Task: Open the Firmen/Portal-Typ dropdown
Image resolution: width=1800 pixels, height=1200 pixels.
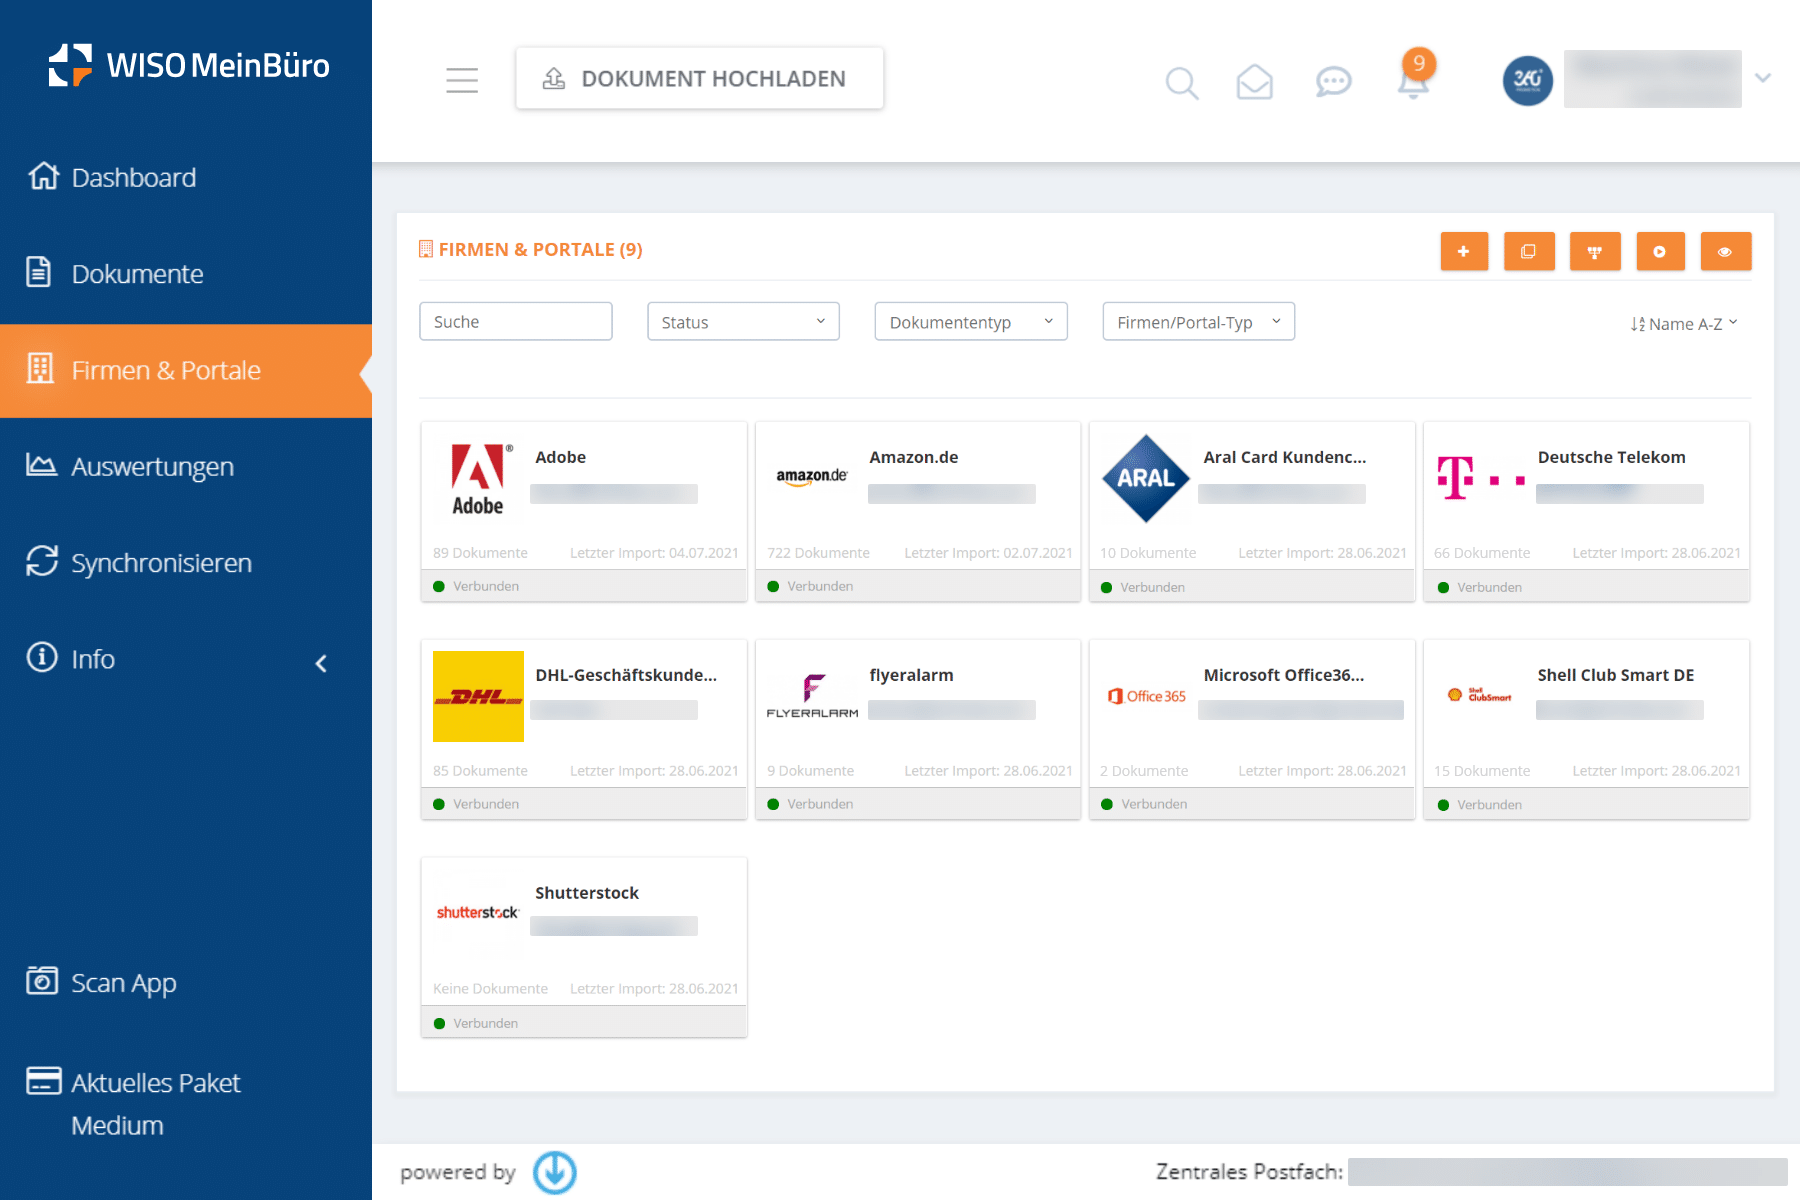Action: click(1198, 322)
